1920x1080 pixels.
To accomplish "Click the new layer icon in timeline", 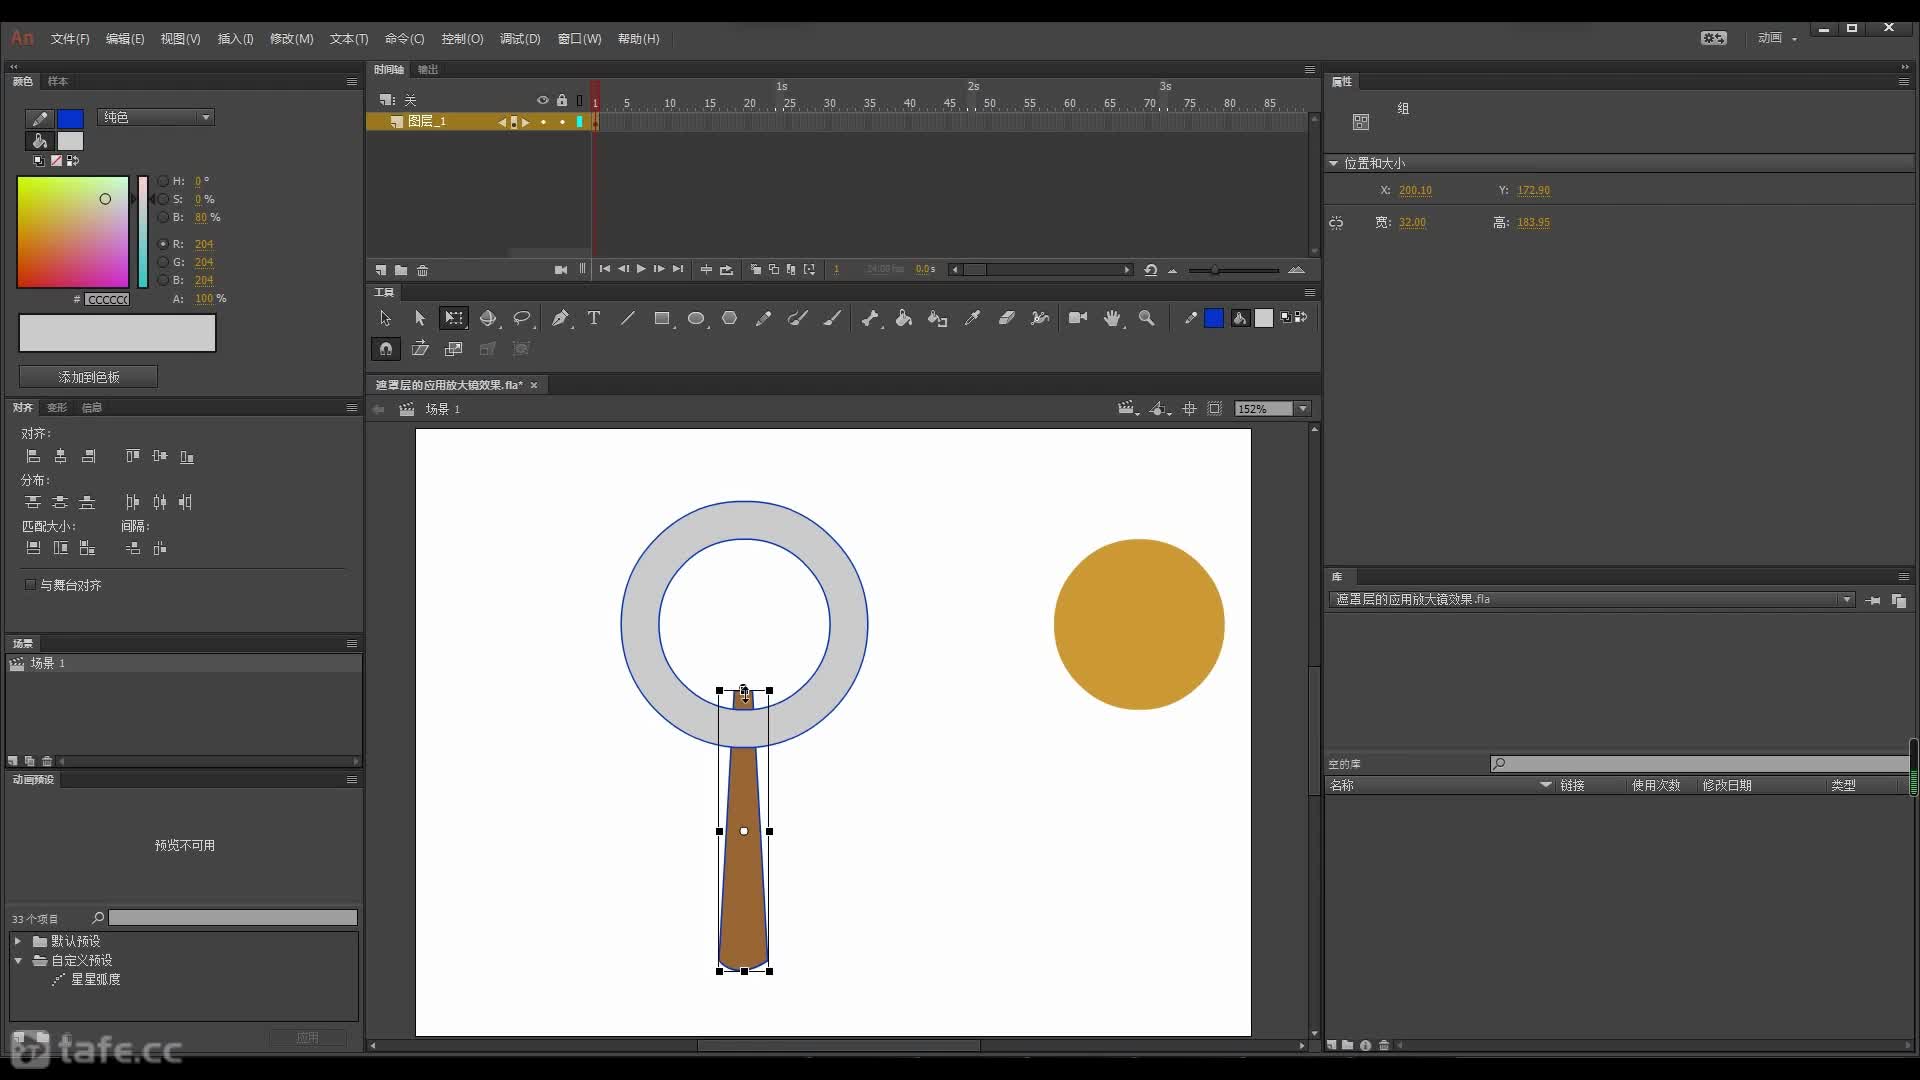I will click(381, 270).
